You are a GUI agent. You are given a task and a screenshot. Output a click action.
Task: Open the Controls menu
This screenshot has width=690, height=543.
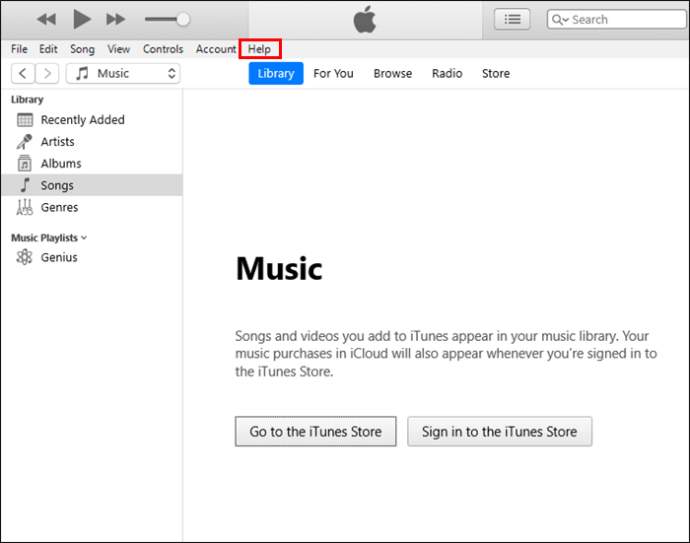click(163, 49)
